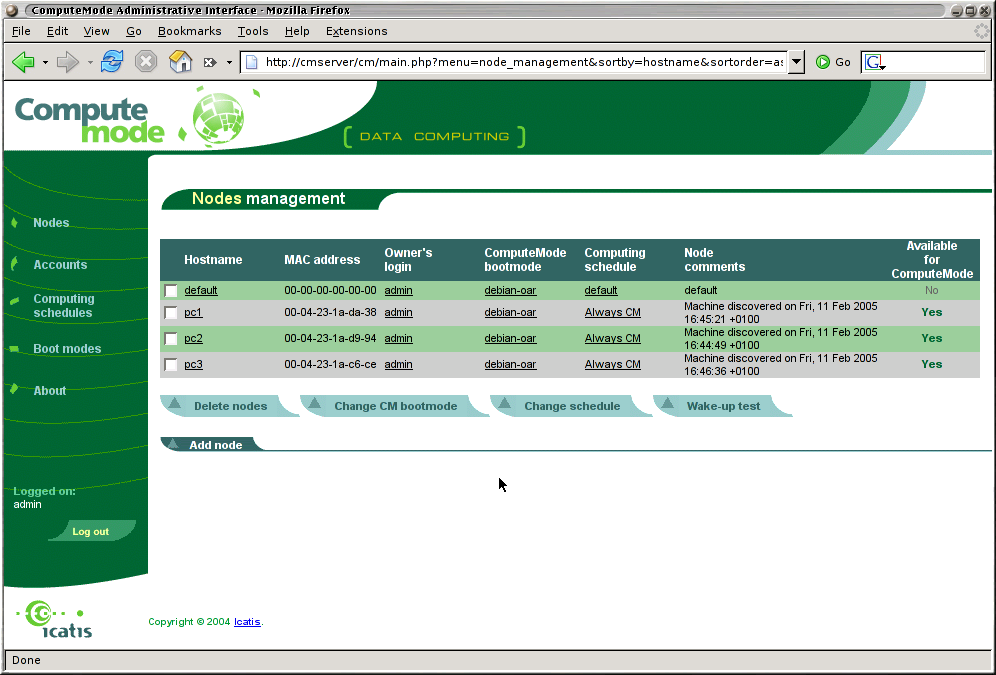Click the debian-oar bootmode link for pc1
Screen dimensions: 996x675
point(510,312)
